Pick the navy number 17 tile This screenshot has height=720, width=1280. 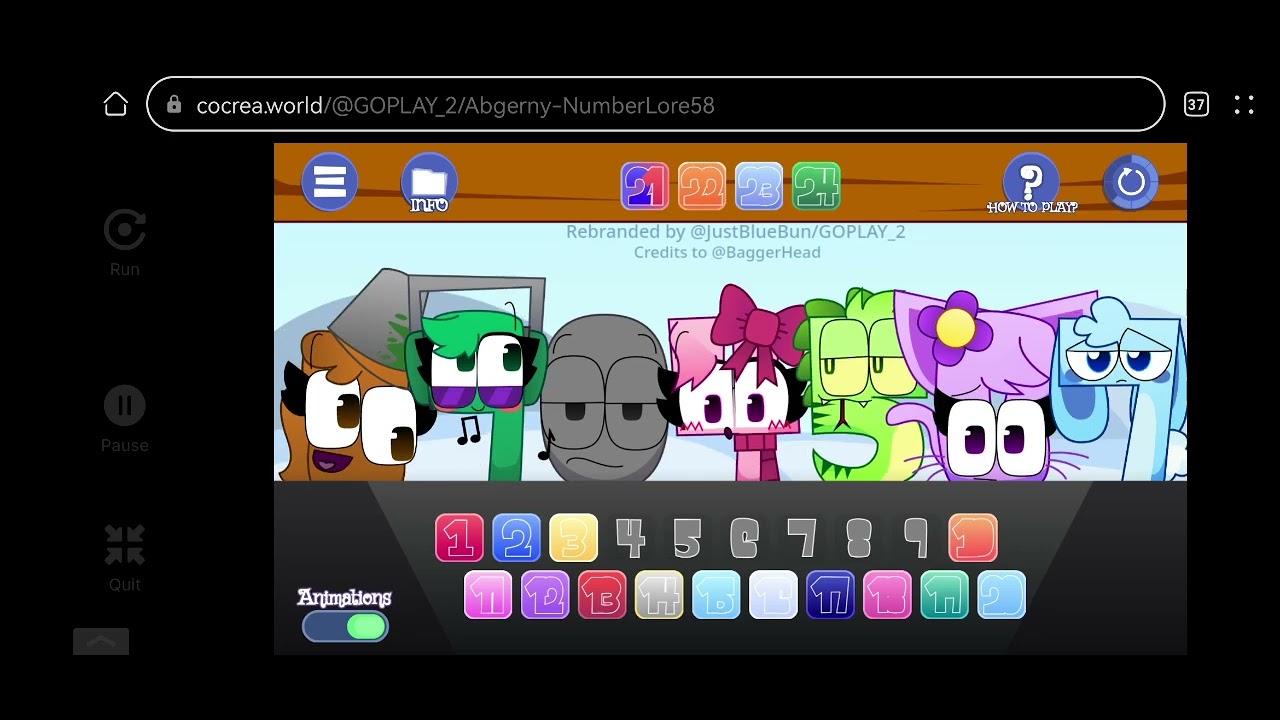(x=830, y=595)
